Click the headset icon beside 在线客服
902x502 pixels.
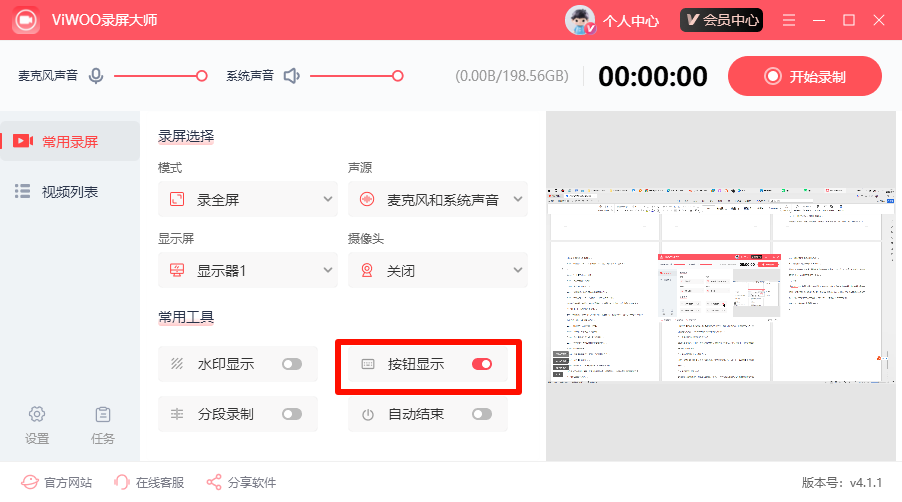[x=121, y=482]
